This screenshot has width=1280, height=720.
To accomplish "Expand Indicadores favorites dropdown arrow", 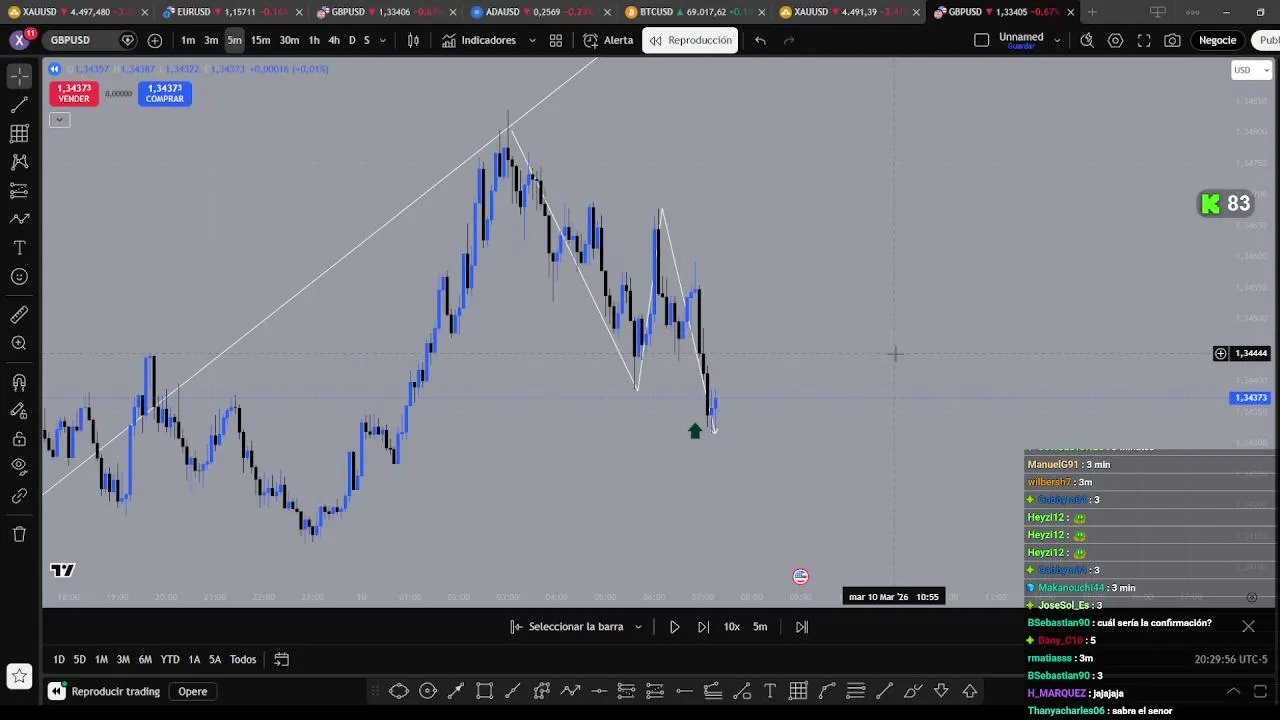I will coord(531,41).
